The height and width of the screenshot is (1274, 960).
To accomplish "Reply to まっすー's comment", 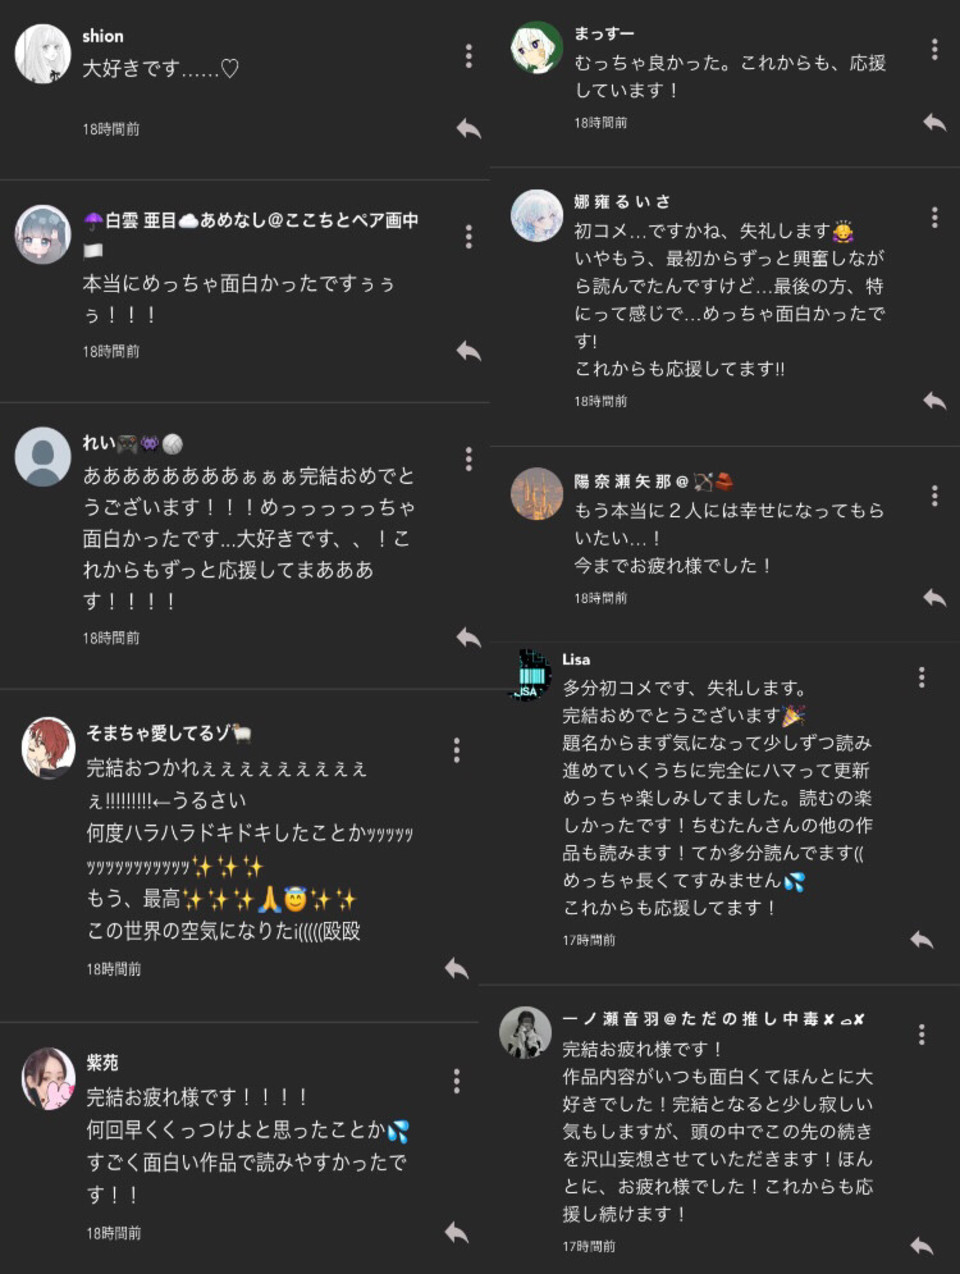I will (934, 122).
